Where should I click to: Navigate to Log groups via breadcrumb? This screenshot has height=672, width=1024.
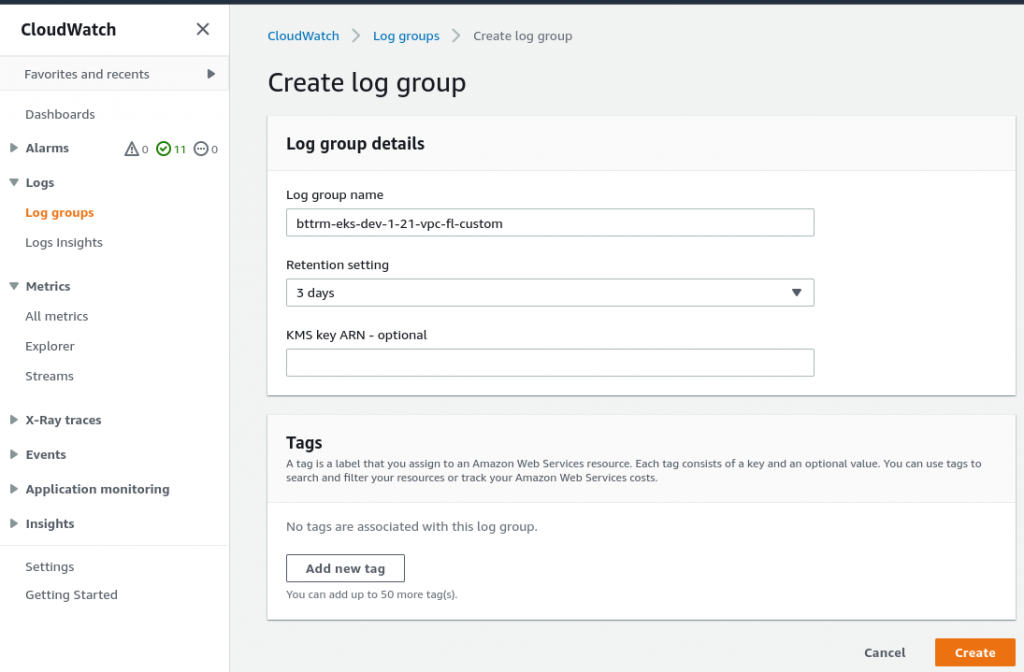click(406, 35)
